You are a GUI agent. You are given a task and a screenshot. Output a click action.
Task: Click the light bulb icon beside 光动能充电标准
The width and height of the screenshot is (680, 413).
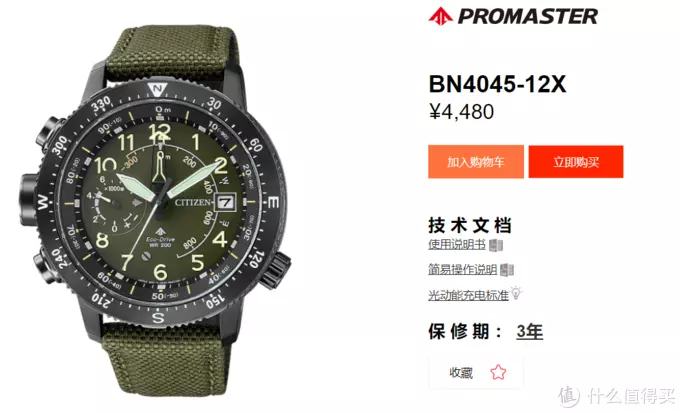coord(516,293)
